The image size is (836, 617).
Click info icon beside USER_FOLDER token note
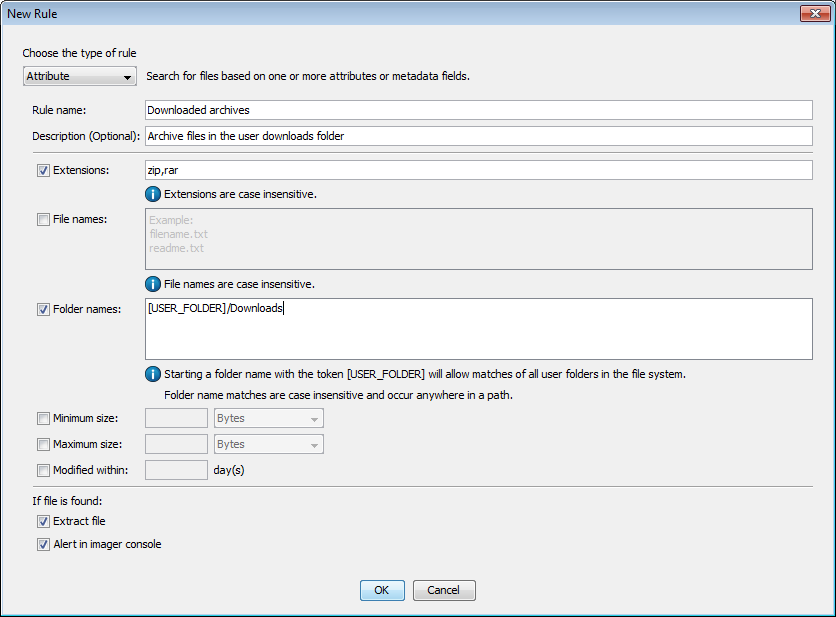(x=153, y=374)
